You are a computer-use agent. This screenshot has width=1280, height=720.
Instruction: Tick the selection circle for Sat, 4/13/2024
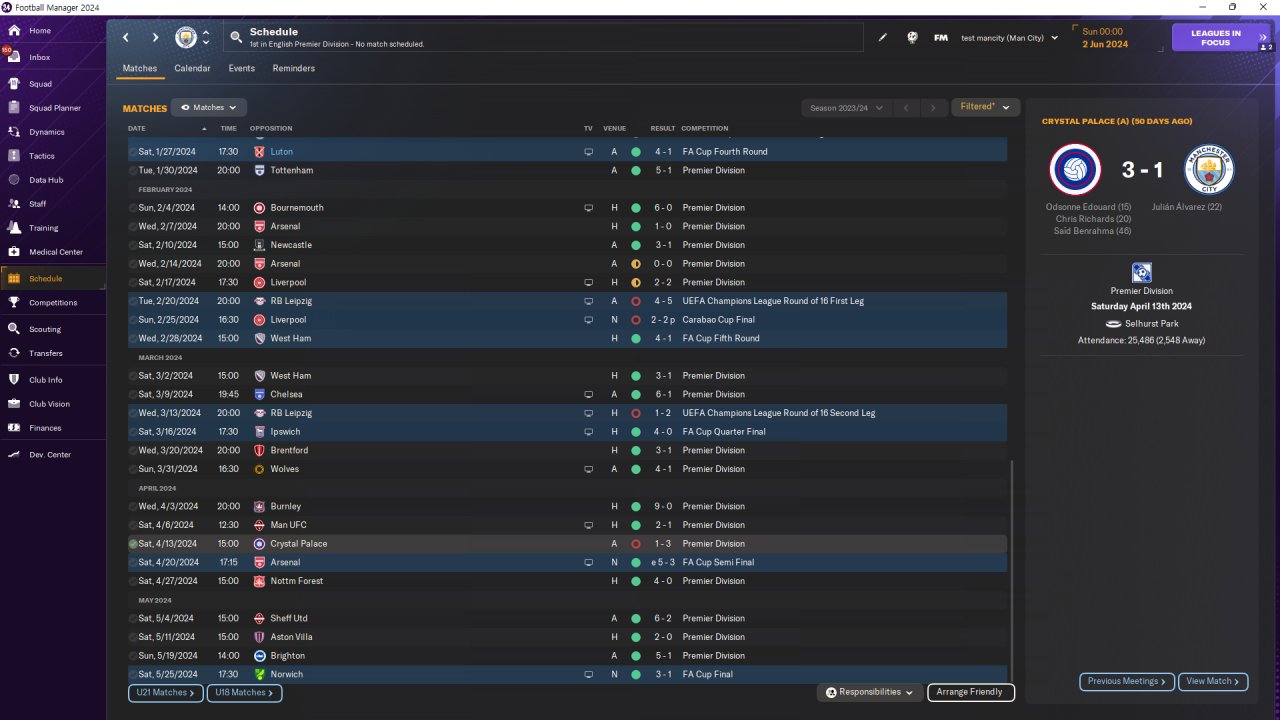point(133,544)
